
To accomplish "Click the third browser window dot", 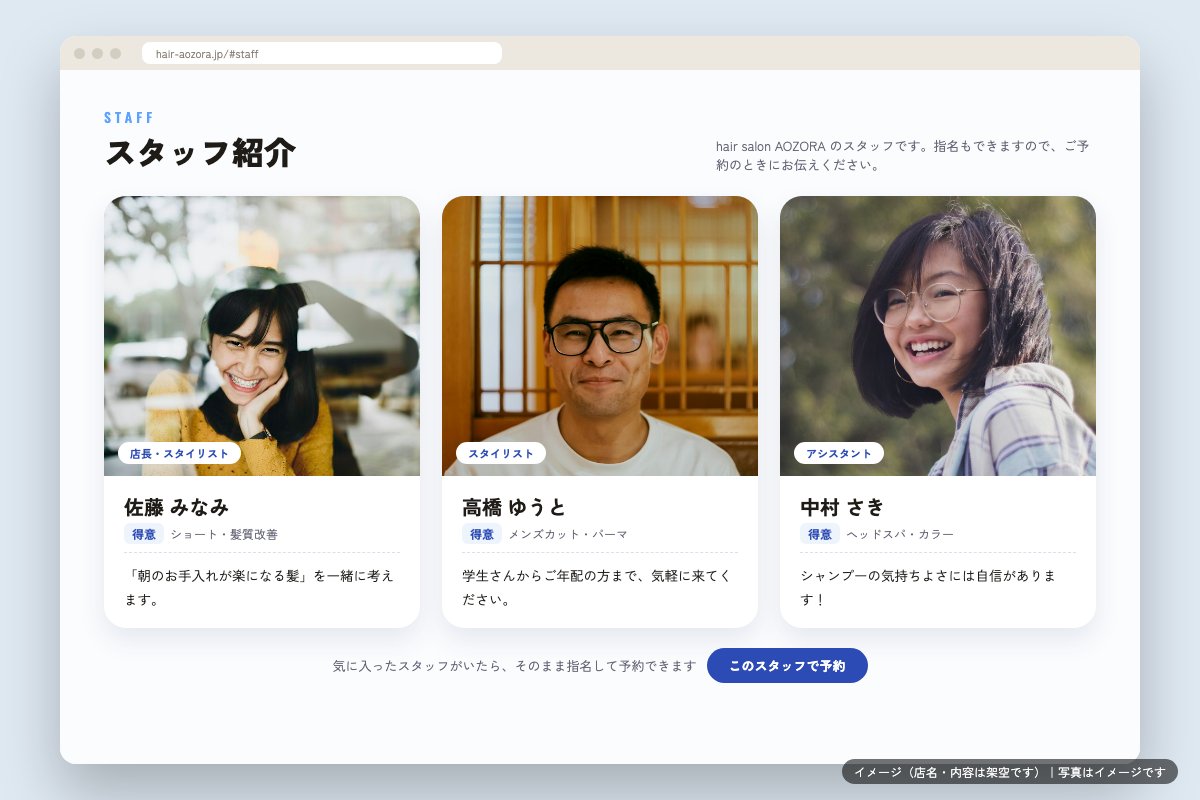I will (x=116, y=53).
